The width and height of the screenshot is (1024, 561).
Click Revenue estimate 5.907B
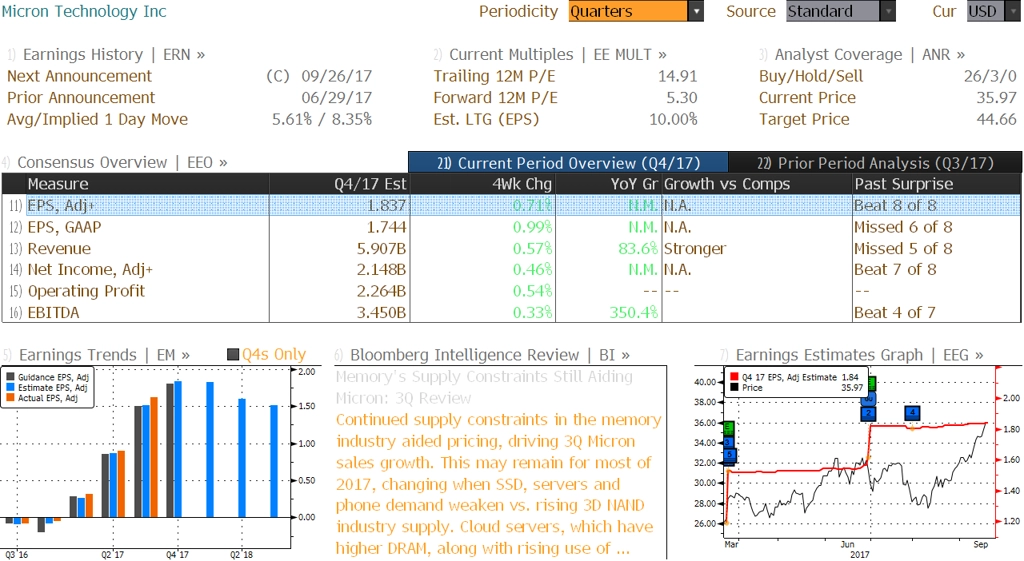click(x=381, y=248)
